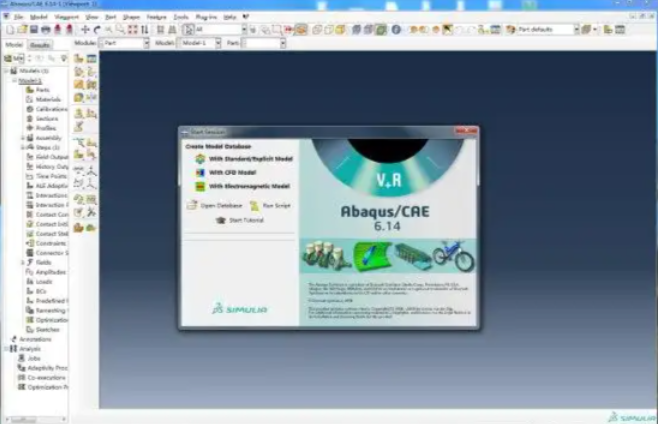
Task: Select Loads in the model tree
Action: point(44,282)
